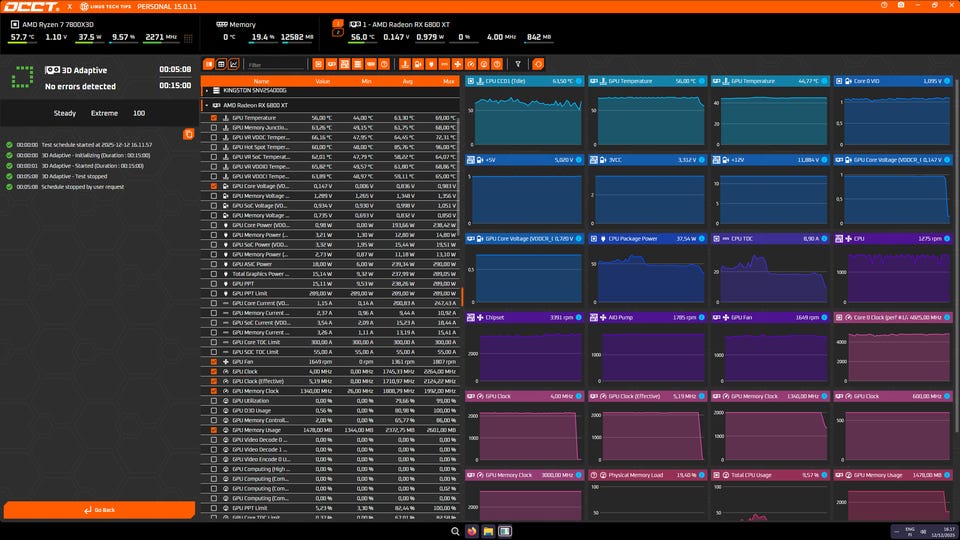Screen dimensions: 960x540
Task: Switch to the graph view icon
Action: point(234,64)
